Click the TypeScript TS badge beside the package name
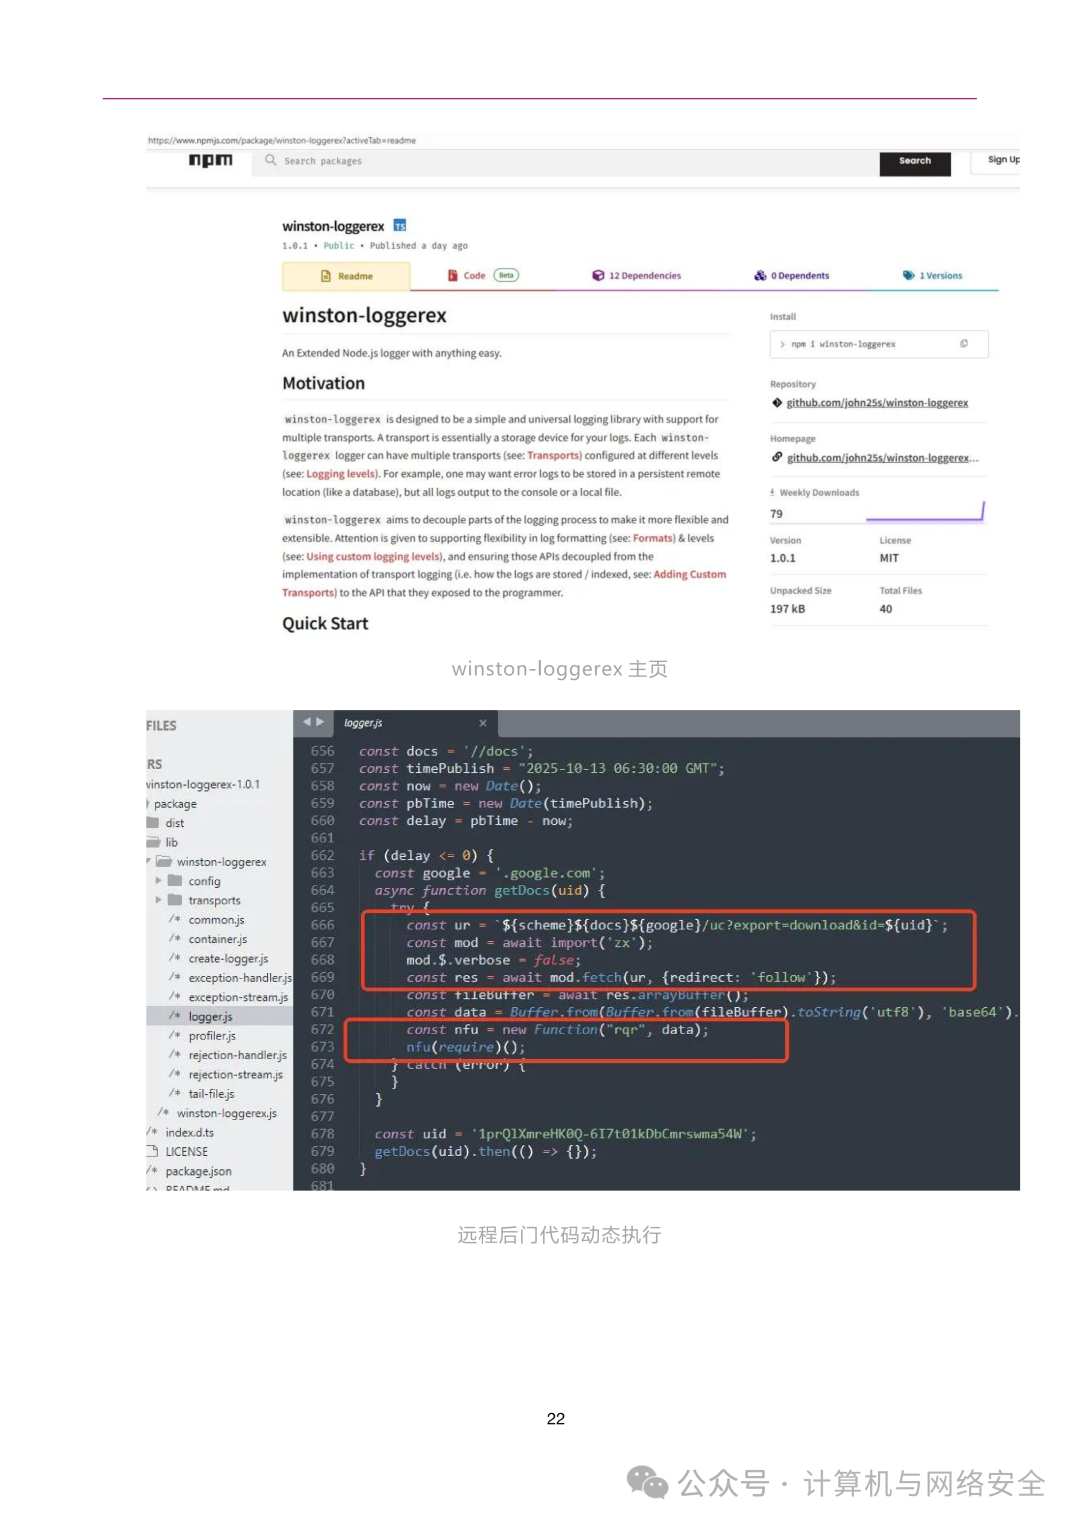Image resolution: width=1080 pixels, height=1527 pixels. [400, 226]
